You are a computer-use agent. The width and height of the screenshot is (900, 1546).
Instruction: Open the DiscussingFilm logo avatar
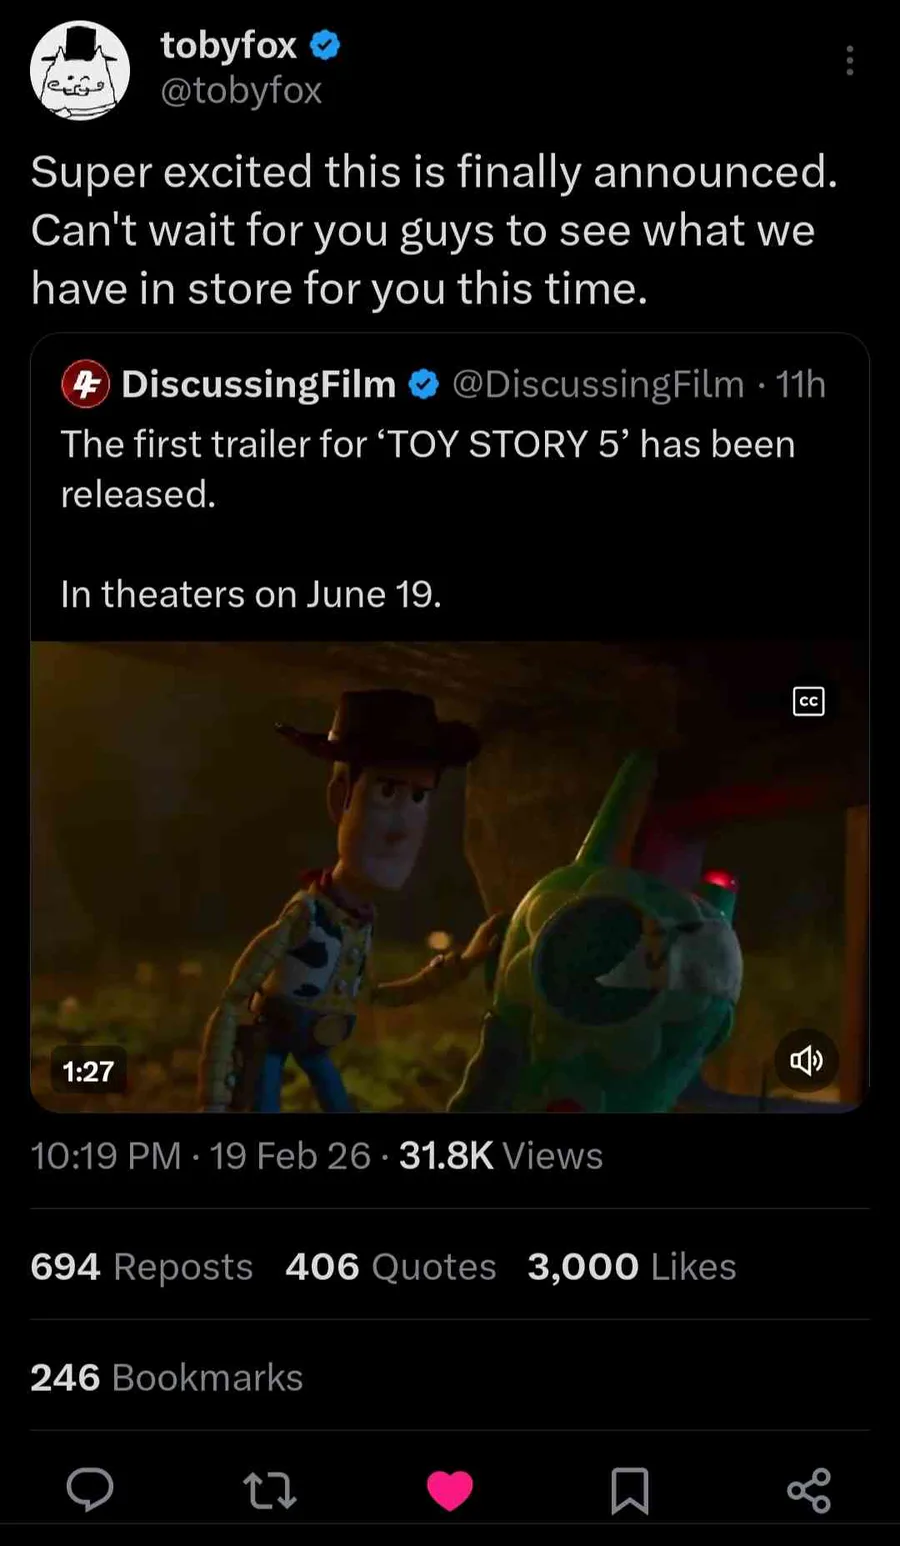click(85, 384)
